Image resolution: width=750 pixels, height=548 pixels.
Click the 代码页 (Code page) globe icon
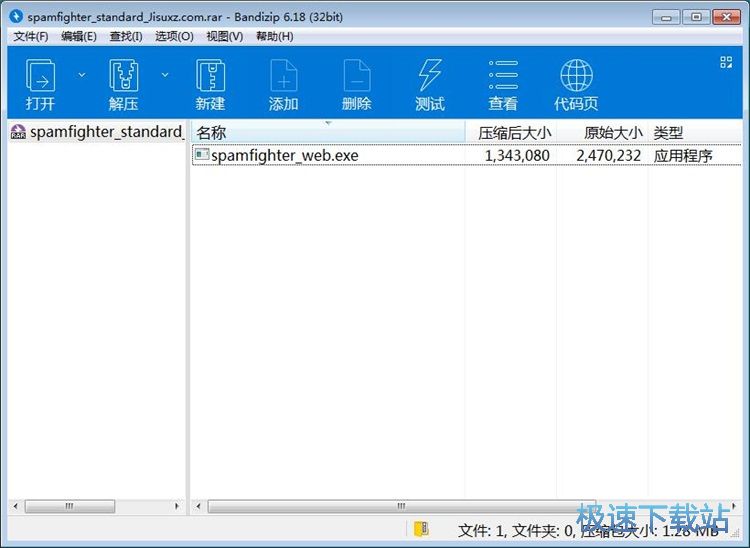pyautogui.click(x=576, y=84)
